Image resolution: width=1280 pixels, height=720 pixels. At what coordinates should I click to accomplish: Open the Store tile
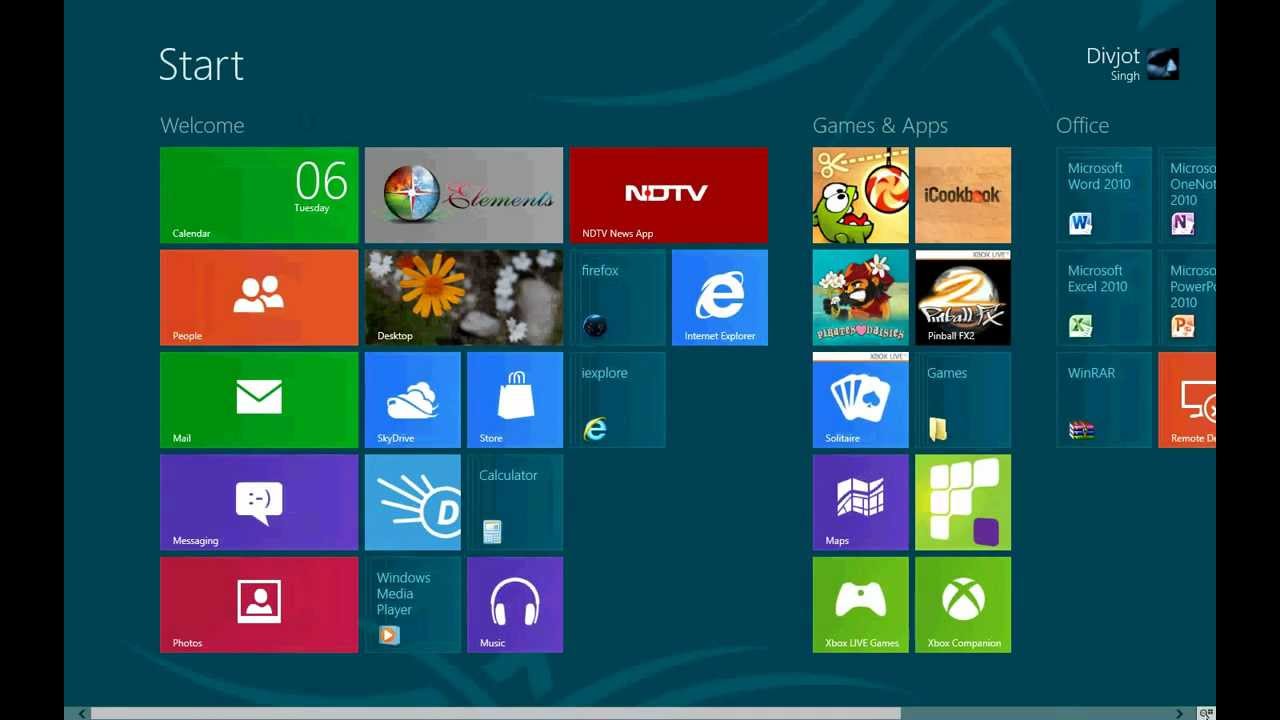(x=515, y=400)
